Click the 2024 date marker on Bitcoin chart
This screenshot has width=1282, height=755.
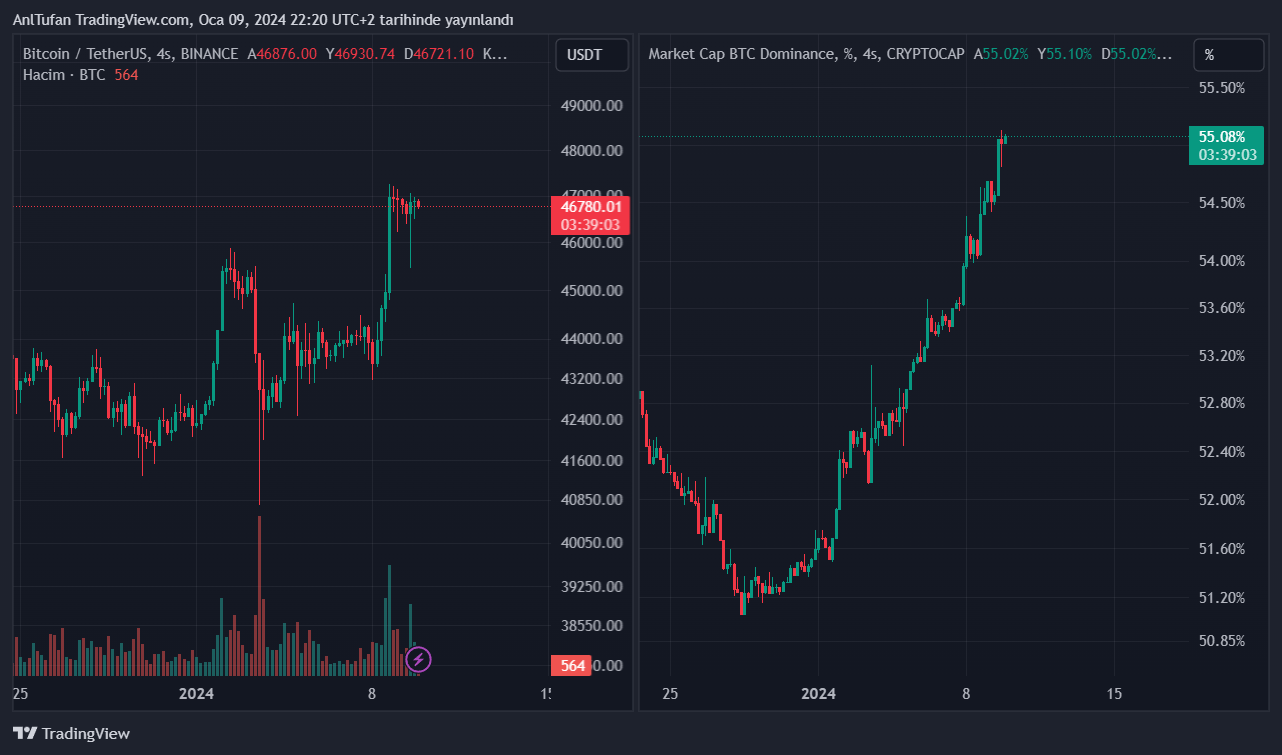pos(196,693)
